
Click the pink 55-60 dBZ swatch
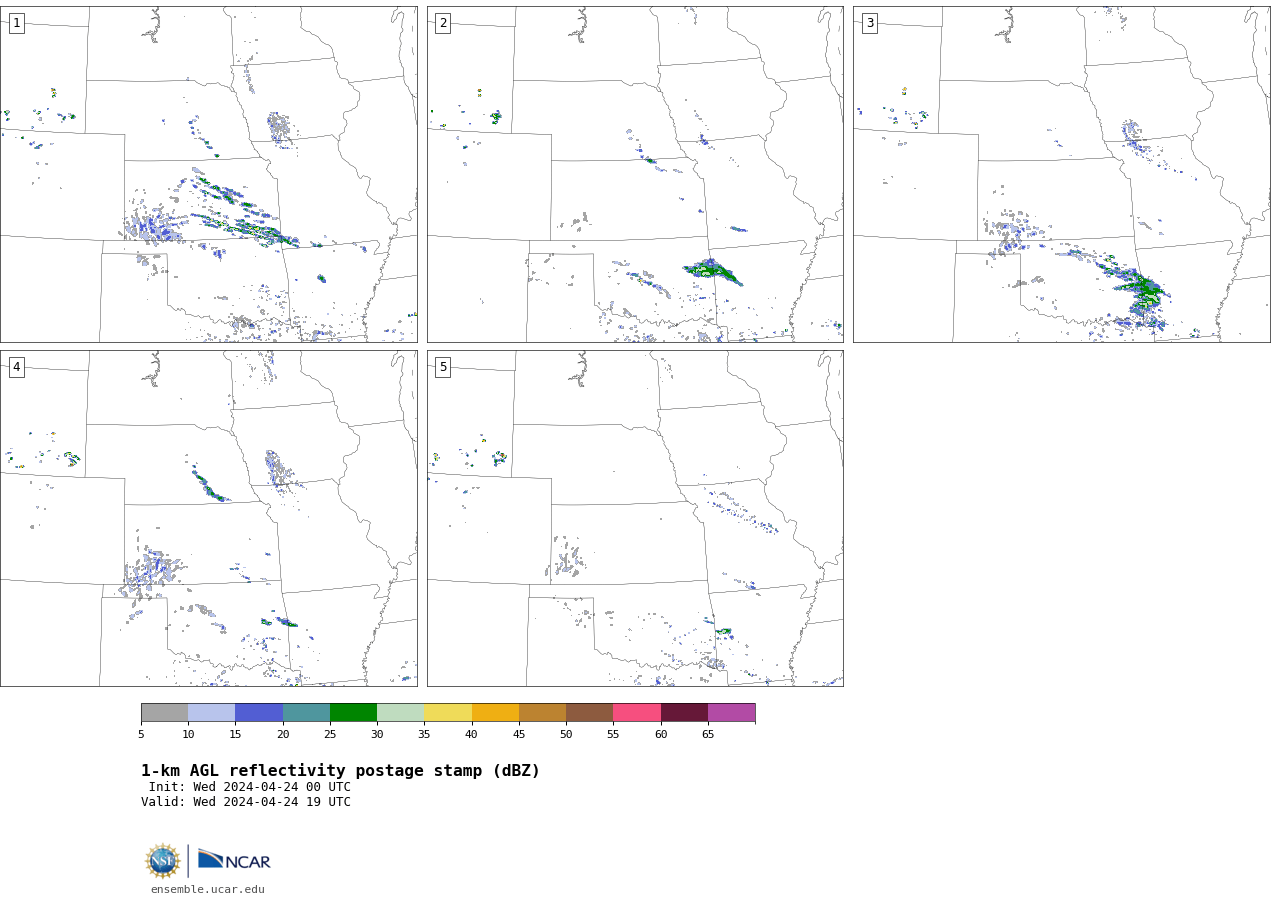637,713
